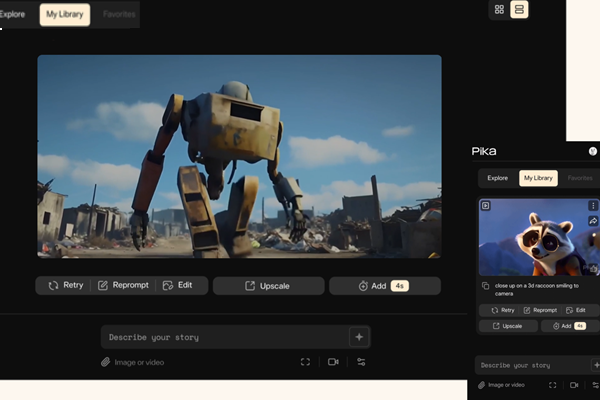Open camera control icon in main prompt bar
Viewport: 600px width, 400px height.
pos(333,362)
